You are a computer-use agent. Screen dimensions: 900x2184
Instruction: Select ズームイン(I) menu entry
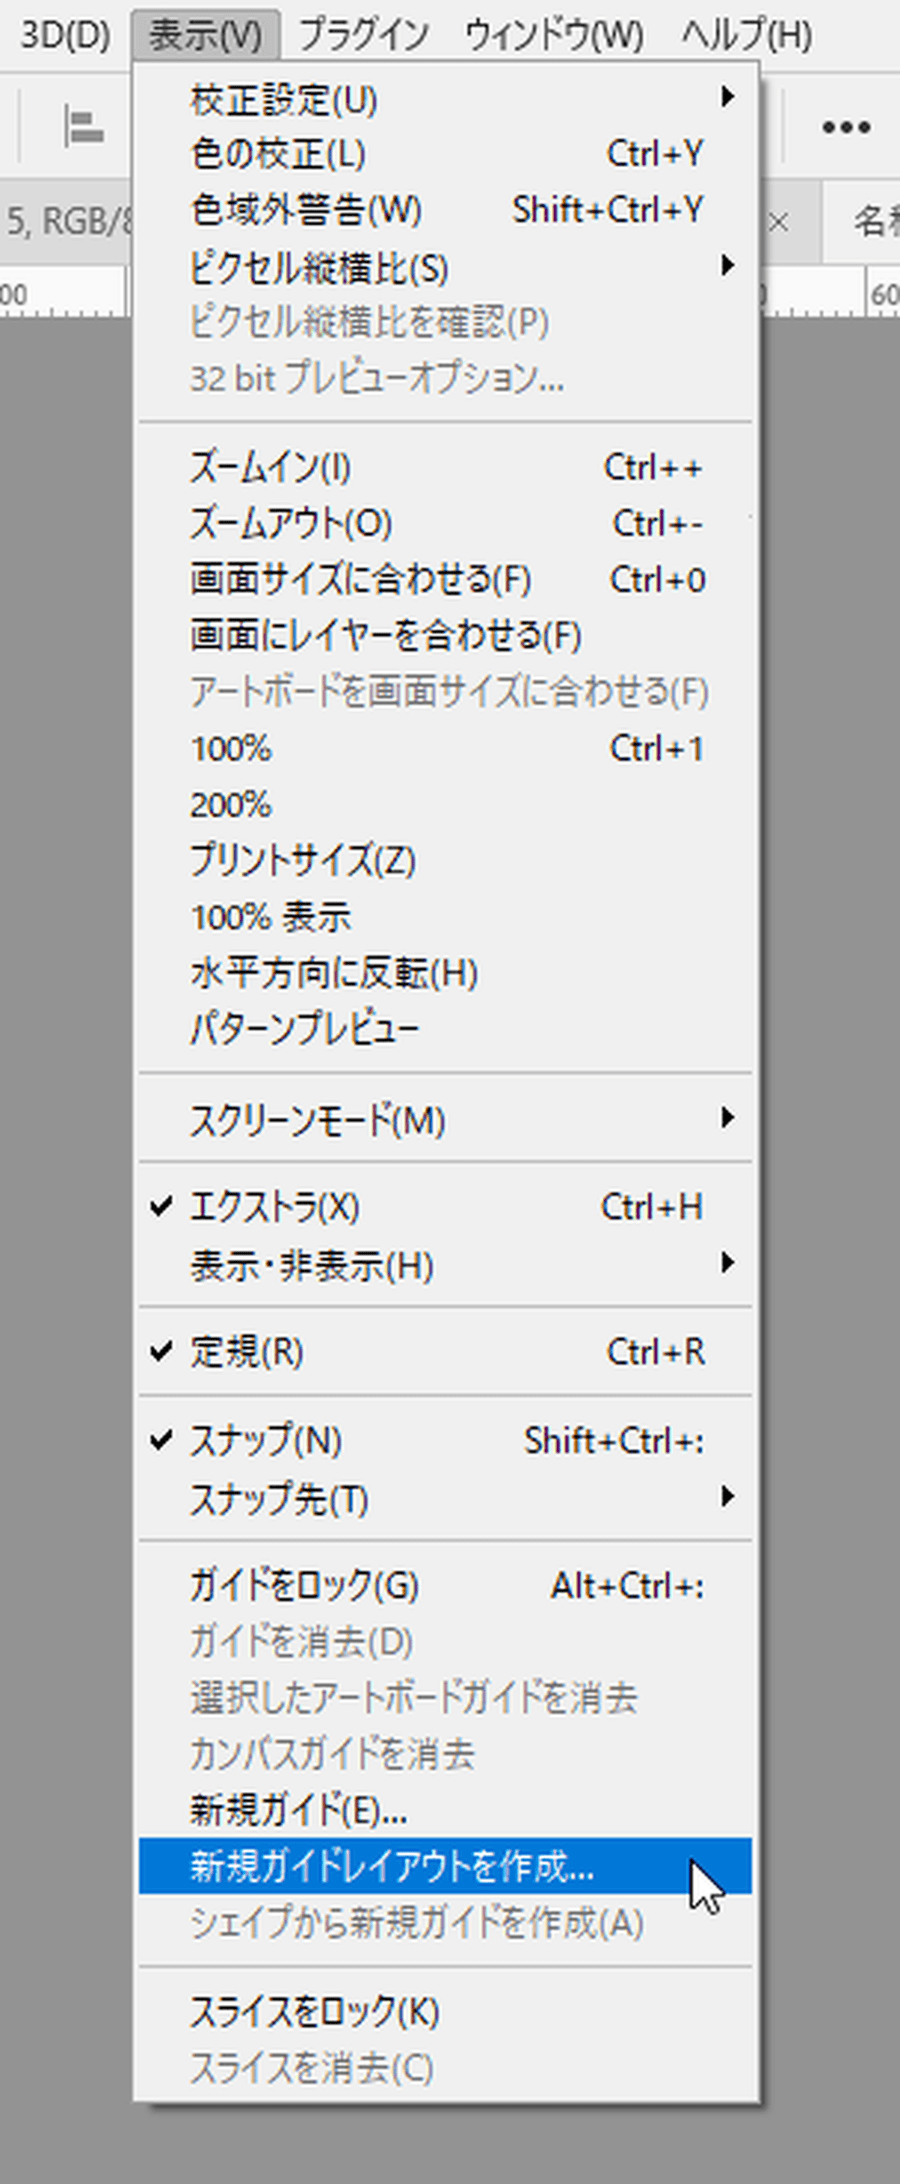[x=270, y=467]
